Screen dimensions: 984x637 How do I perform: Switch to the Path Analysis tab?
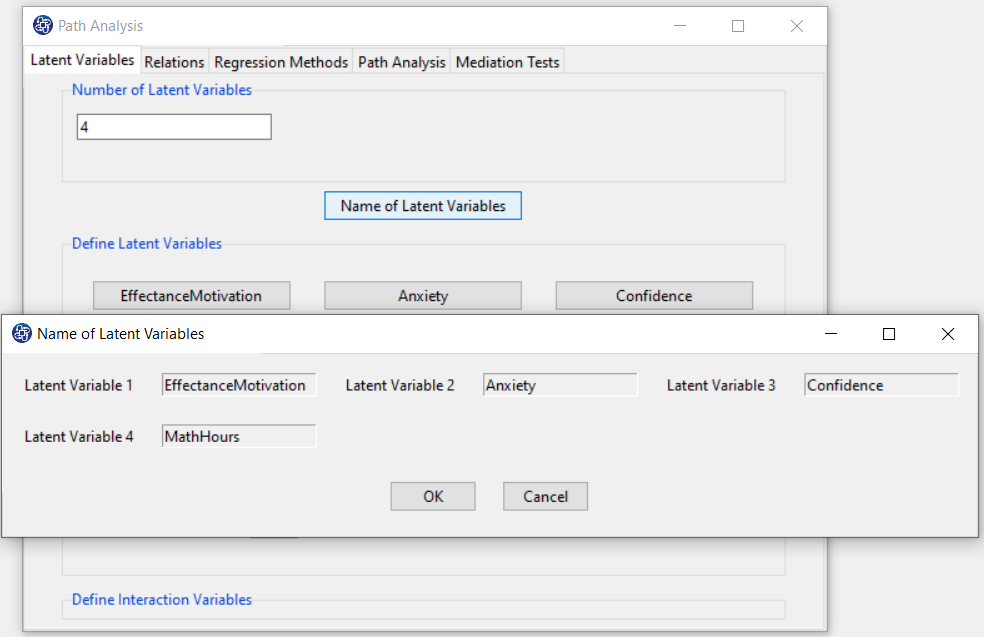[402, 62]
